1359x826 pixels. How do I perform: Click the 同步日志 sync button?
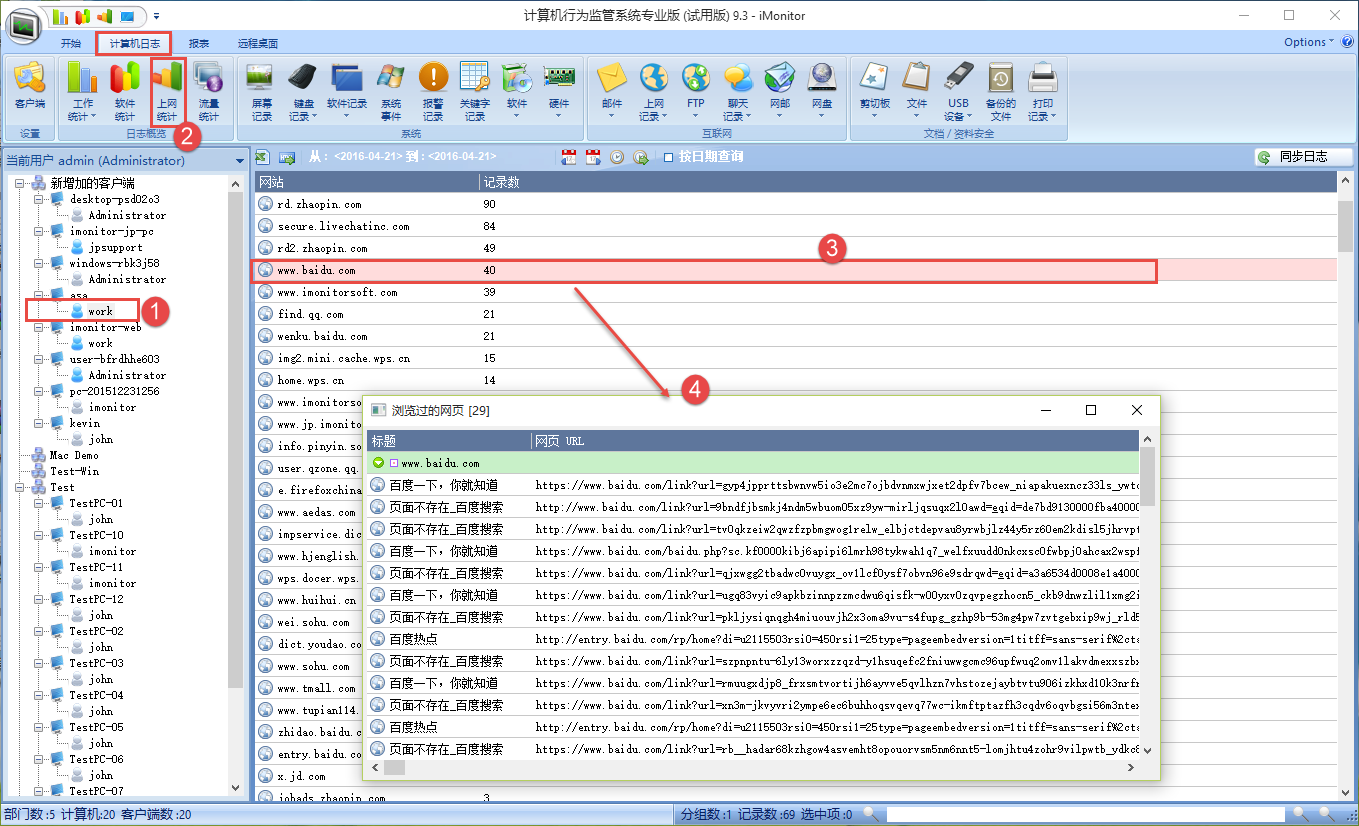(x=1304, y=157)
